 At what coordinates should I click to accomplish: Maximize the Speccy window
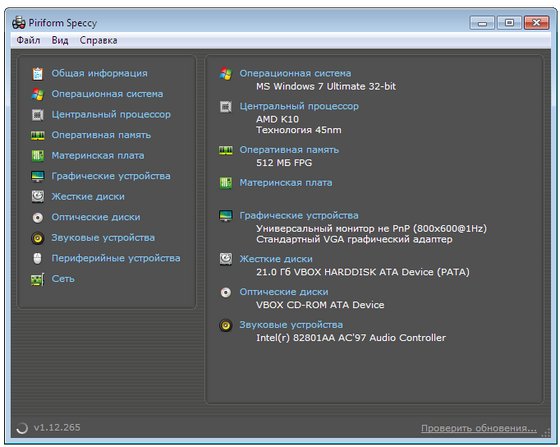(509, 23)
